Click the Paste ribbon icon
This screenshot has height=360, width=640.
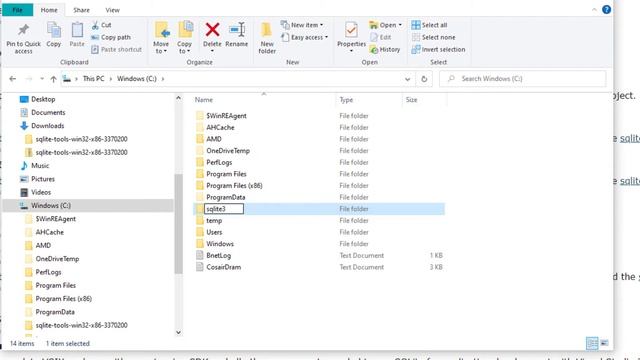tap(77, 30)
